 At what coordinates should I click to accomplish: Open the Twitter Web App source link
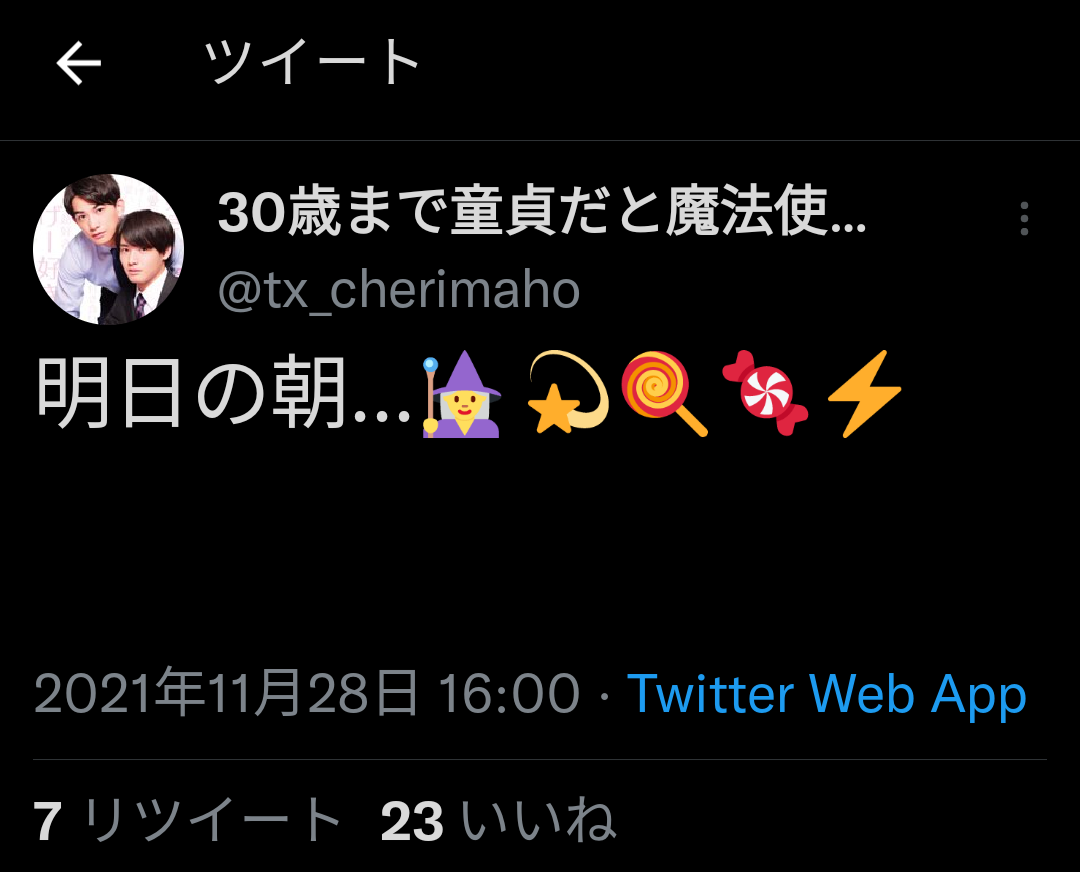coord(827,694)
